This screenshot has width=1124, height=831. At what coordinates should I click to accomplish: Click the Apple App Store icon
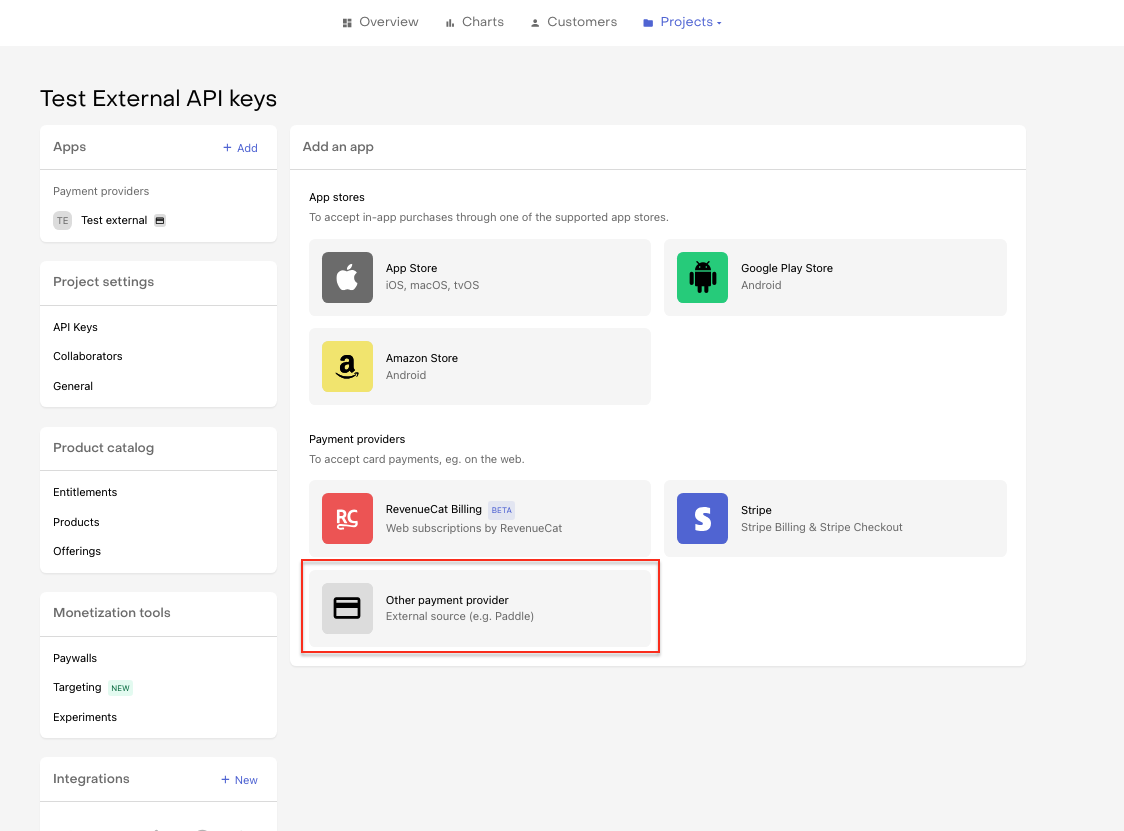point(347,277)
